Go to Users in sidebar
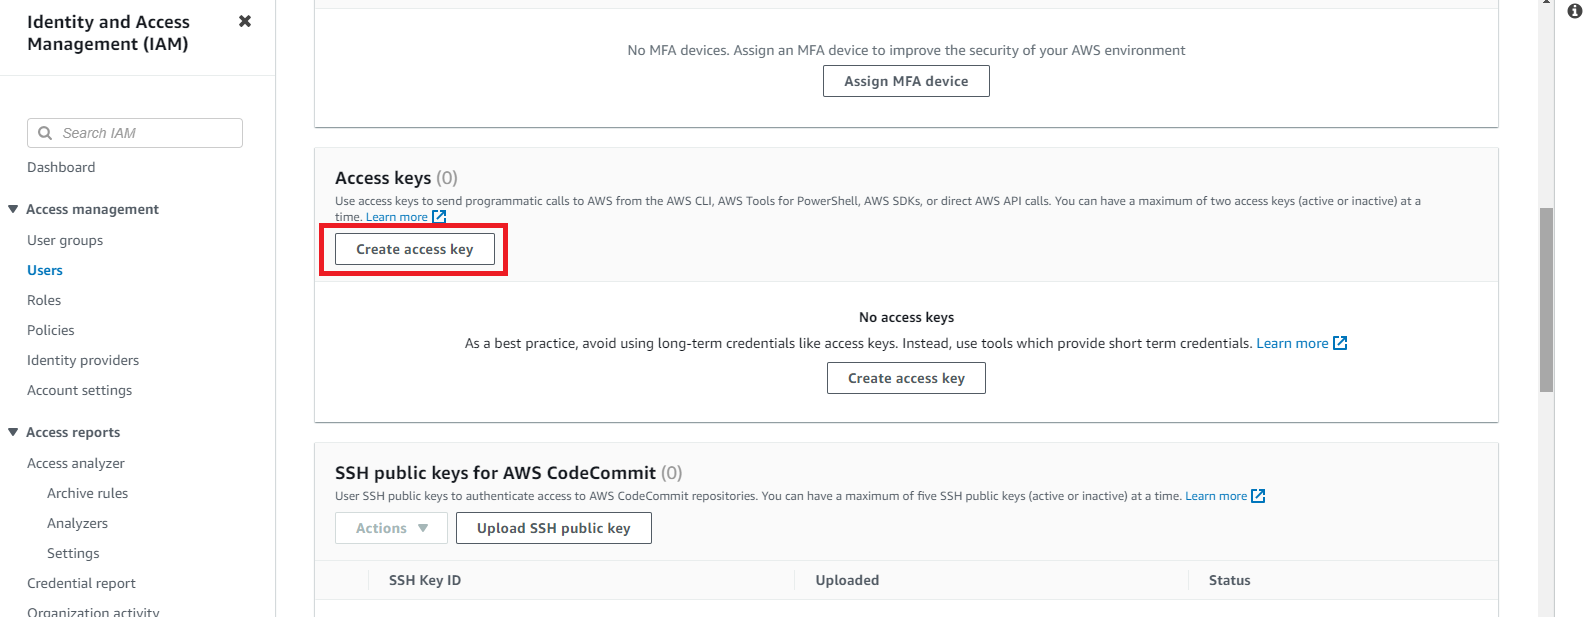Viewport: 1595px width, 617px height. (45, 270)
